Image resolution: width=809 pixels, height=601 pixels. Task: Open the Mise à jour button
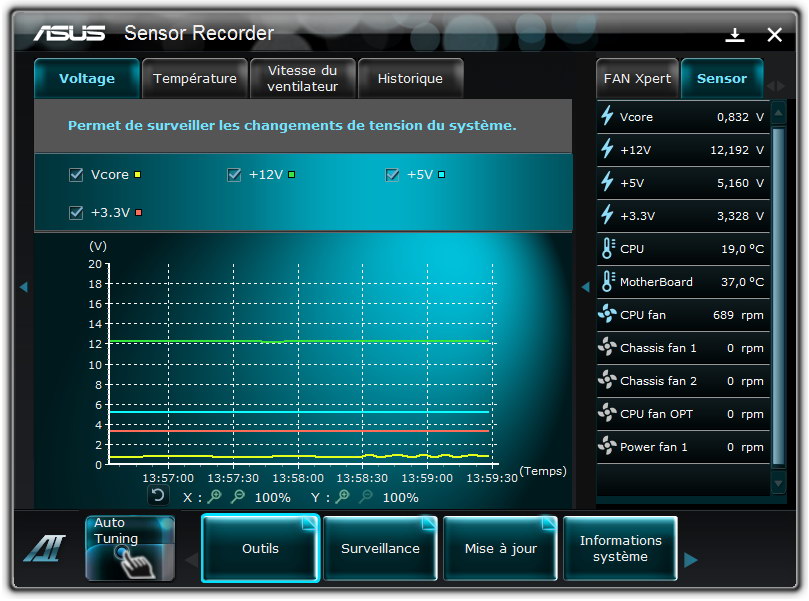click(500, 548)
